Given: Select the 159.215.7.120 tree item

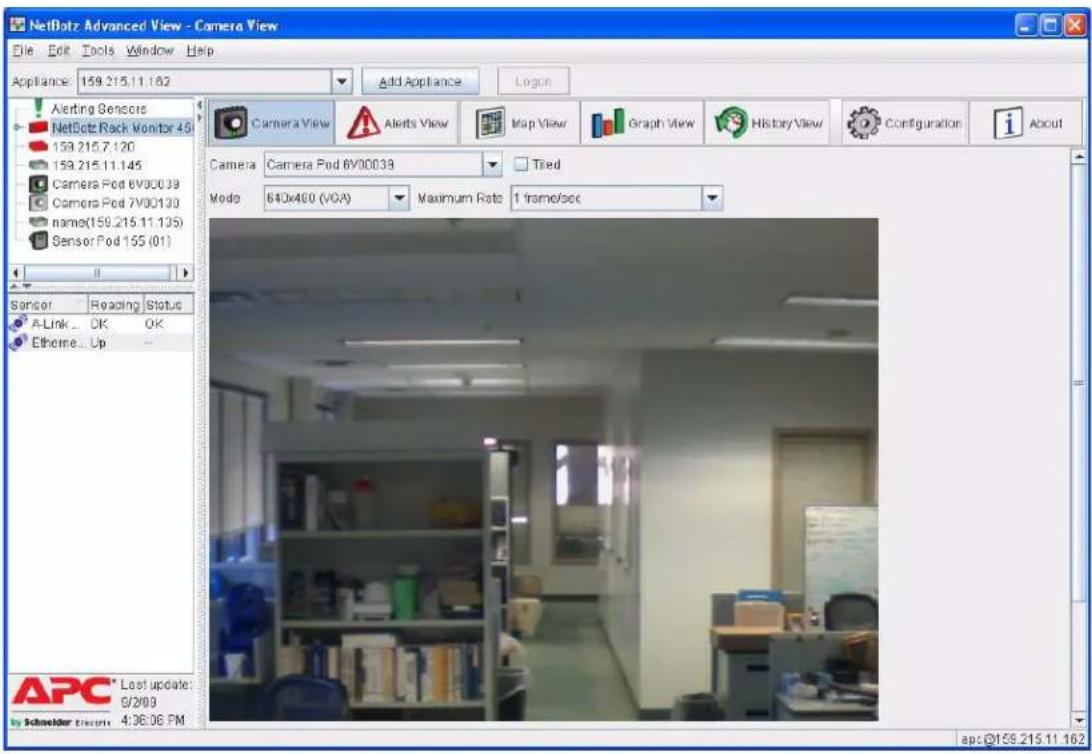Looking at the screenshot, I should (x=93, y=147).
